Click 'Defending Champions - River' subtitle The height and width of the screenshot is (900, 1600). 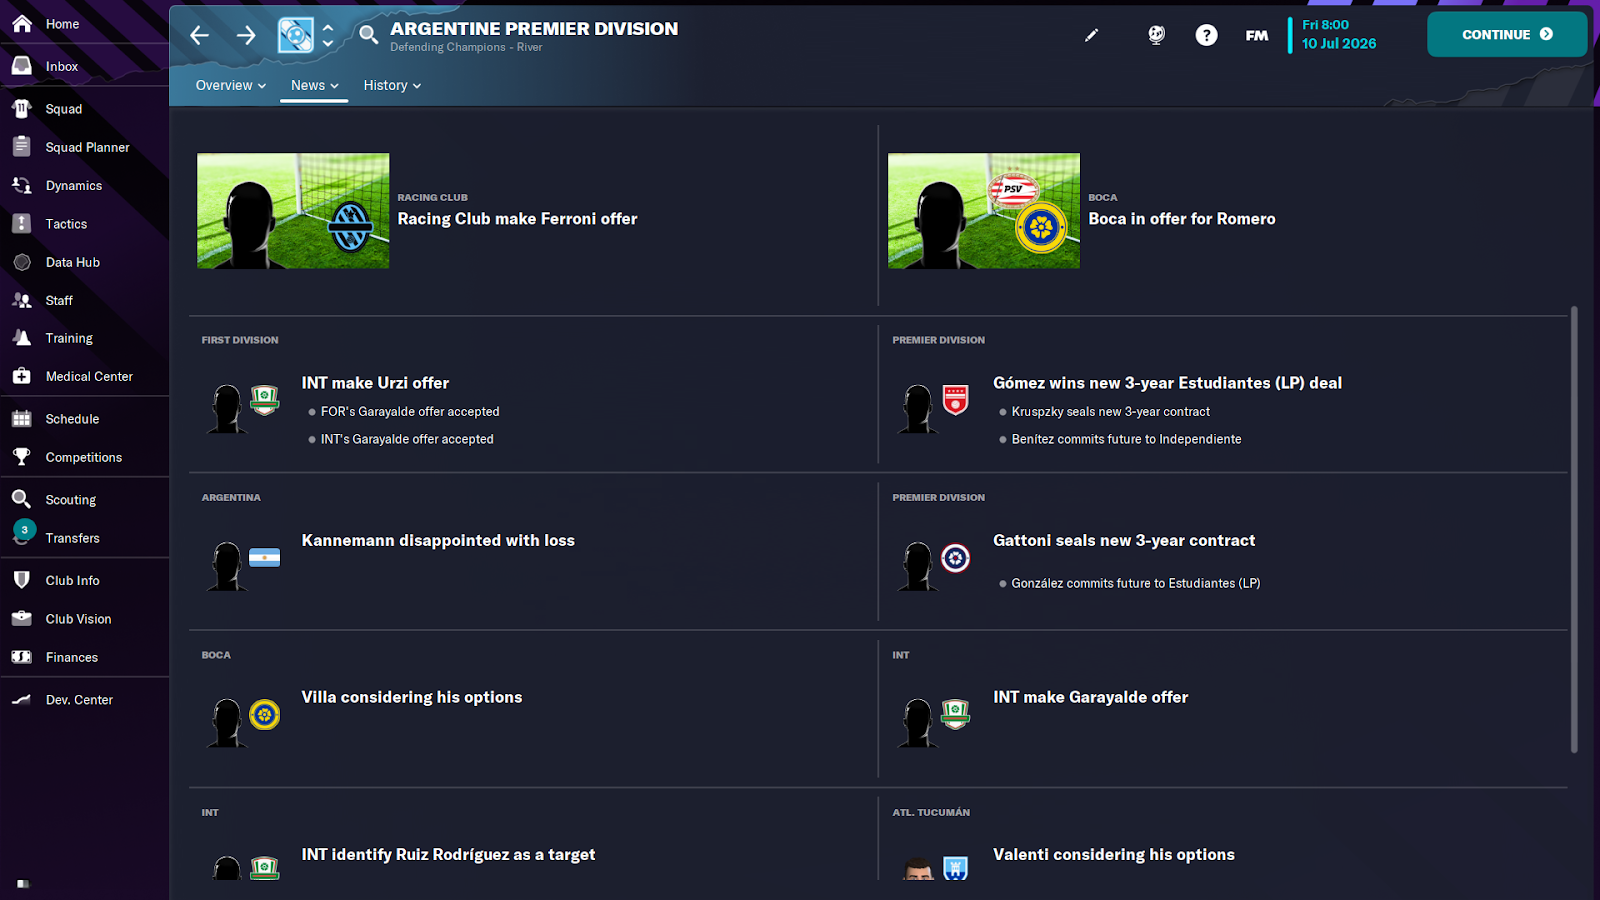(x=466, y=48)
